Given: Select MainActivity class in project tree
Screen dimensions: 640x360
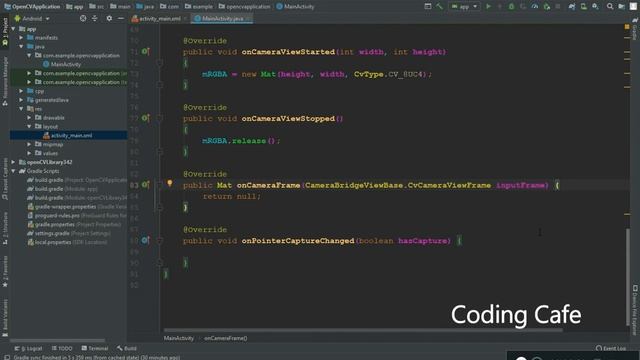Looking at the screenshot, I should (62, 64).
